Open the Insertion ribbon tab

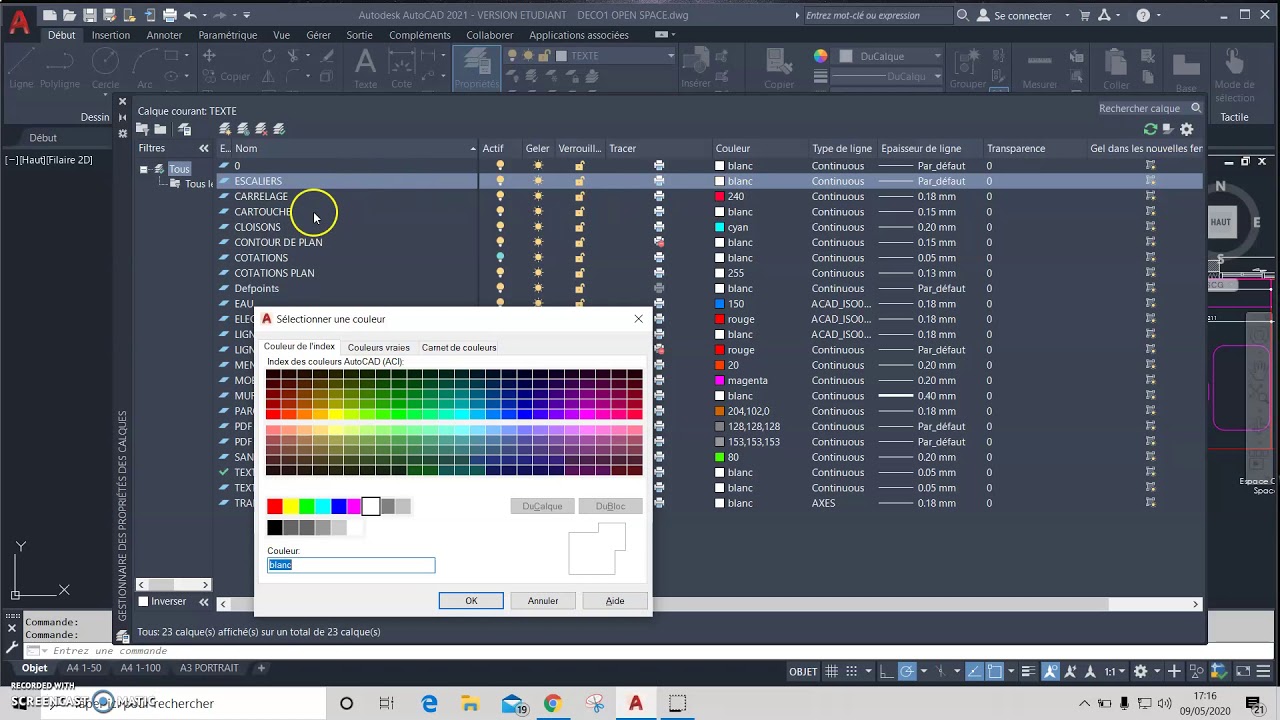(110, 35)
